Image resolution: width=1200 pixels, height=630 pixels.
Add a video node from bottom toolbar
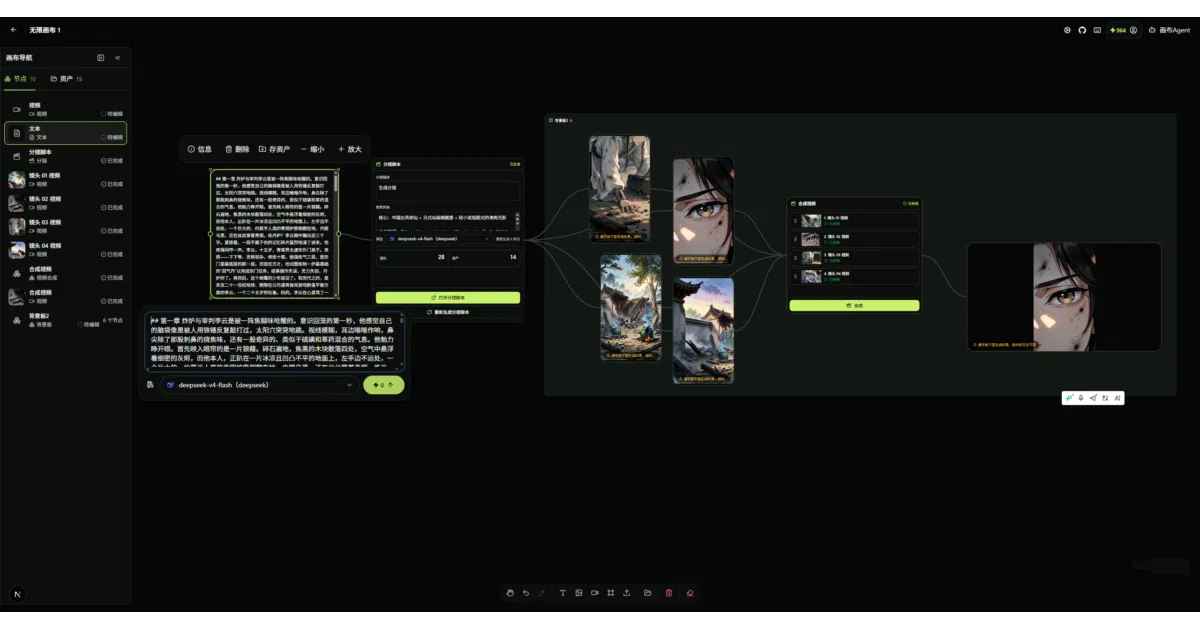point(594,593)
